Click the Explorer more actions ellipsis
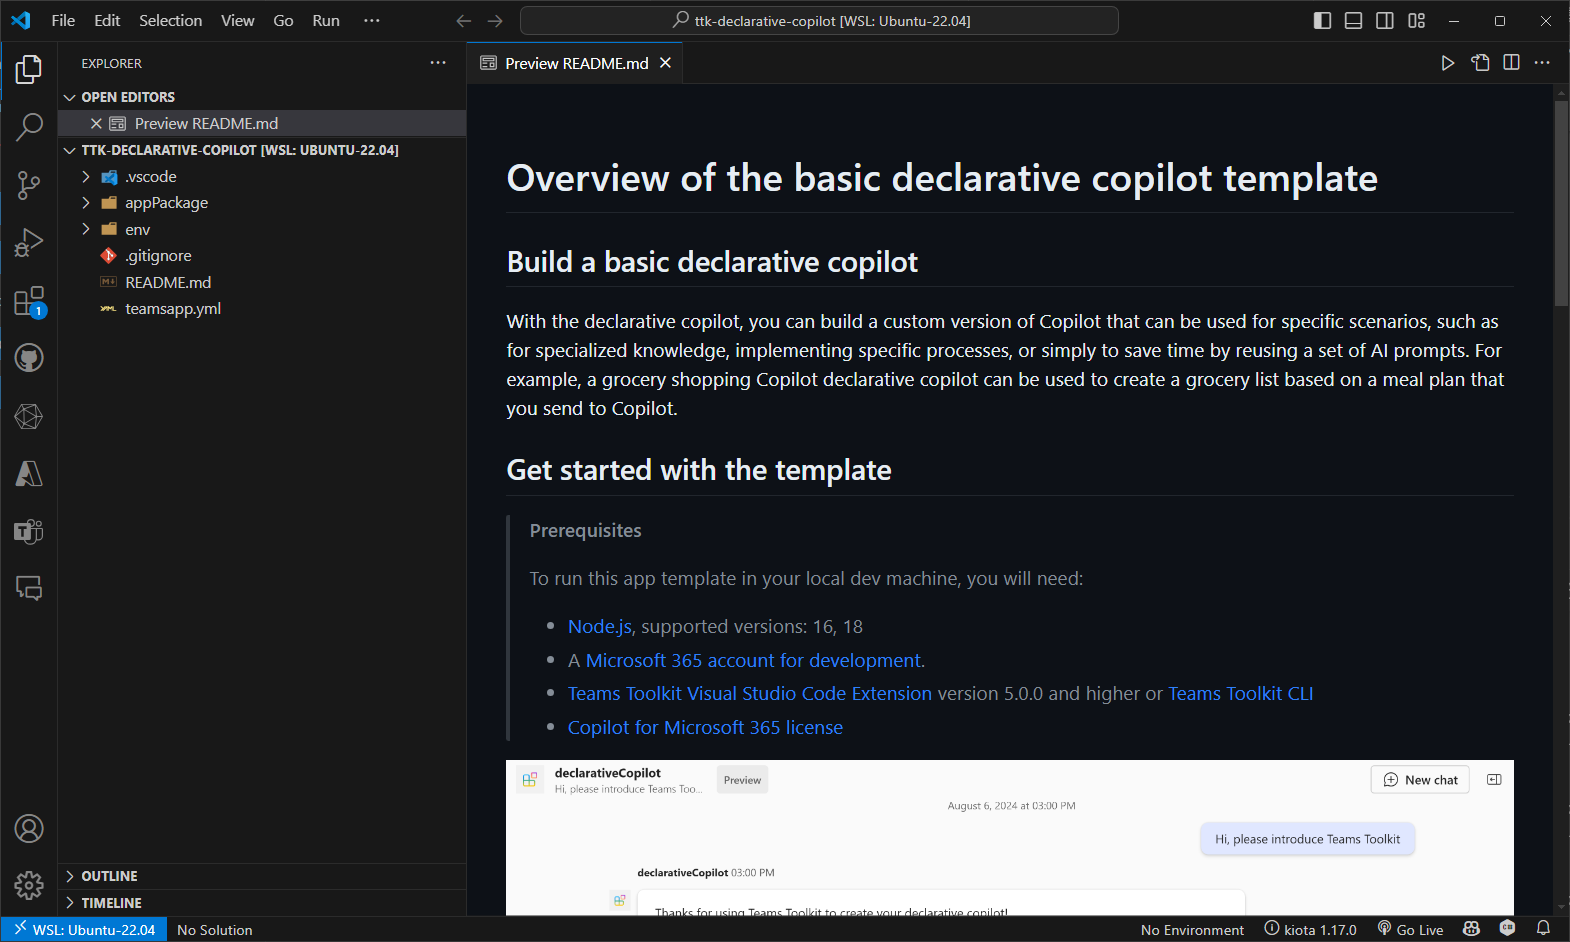1570x942 pixels. 438,63
